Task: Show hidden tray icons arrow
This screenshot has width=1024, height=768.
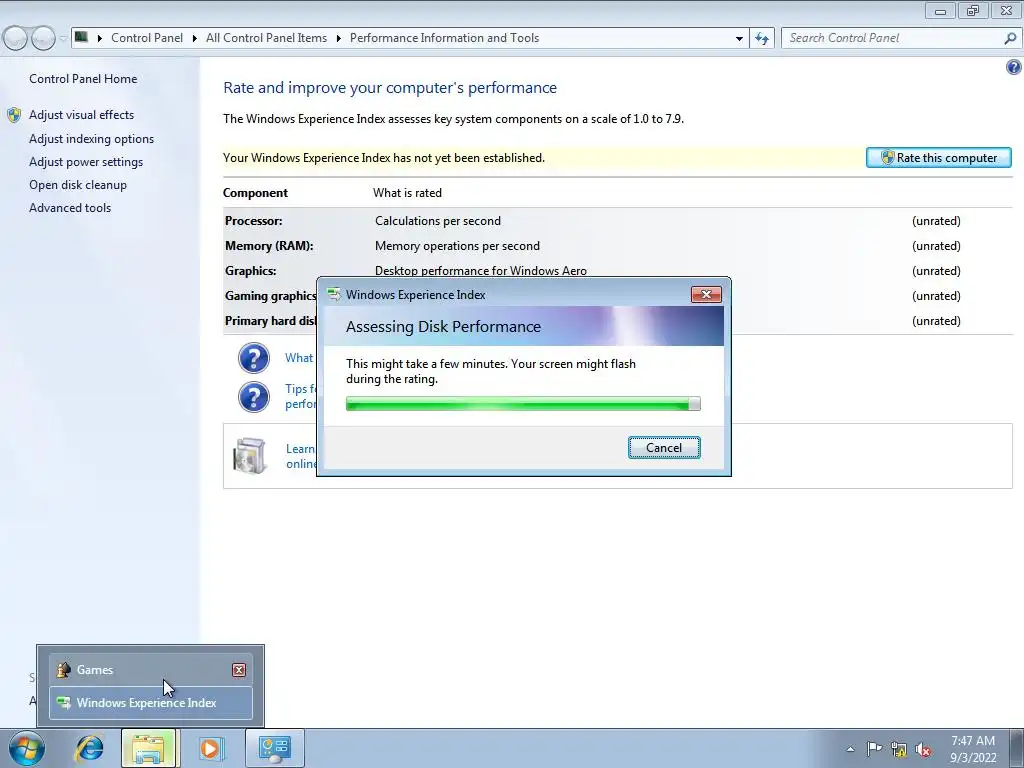Action: 850,749
